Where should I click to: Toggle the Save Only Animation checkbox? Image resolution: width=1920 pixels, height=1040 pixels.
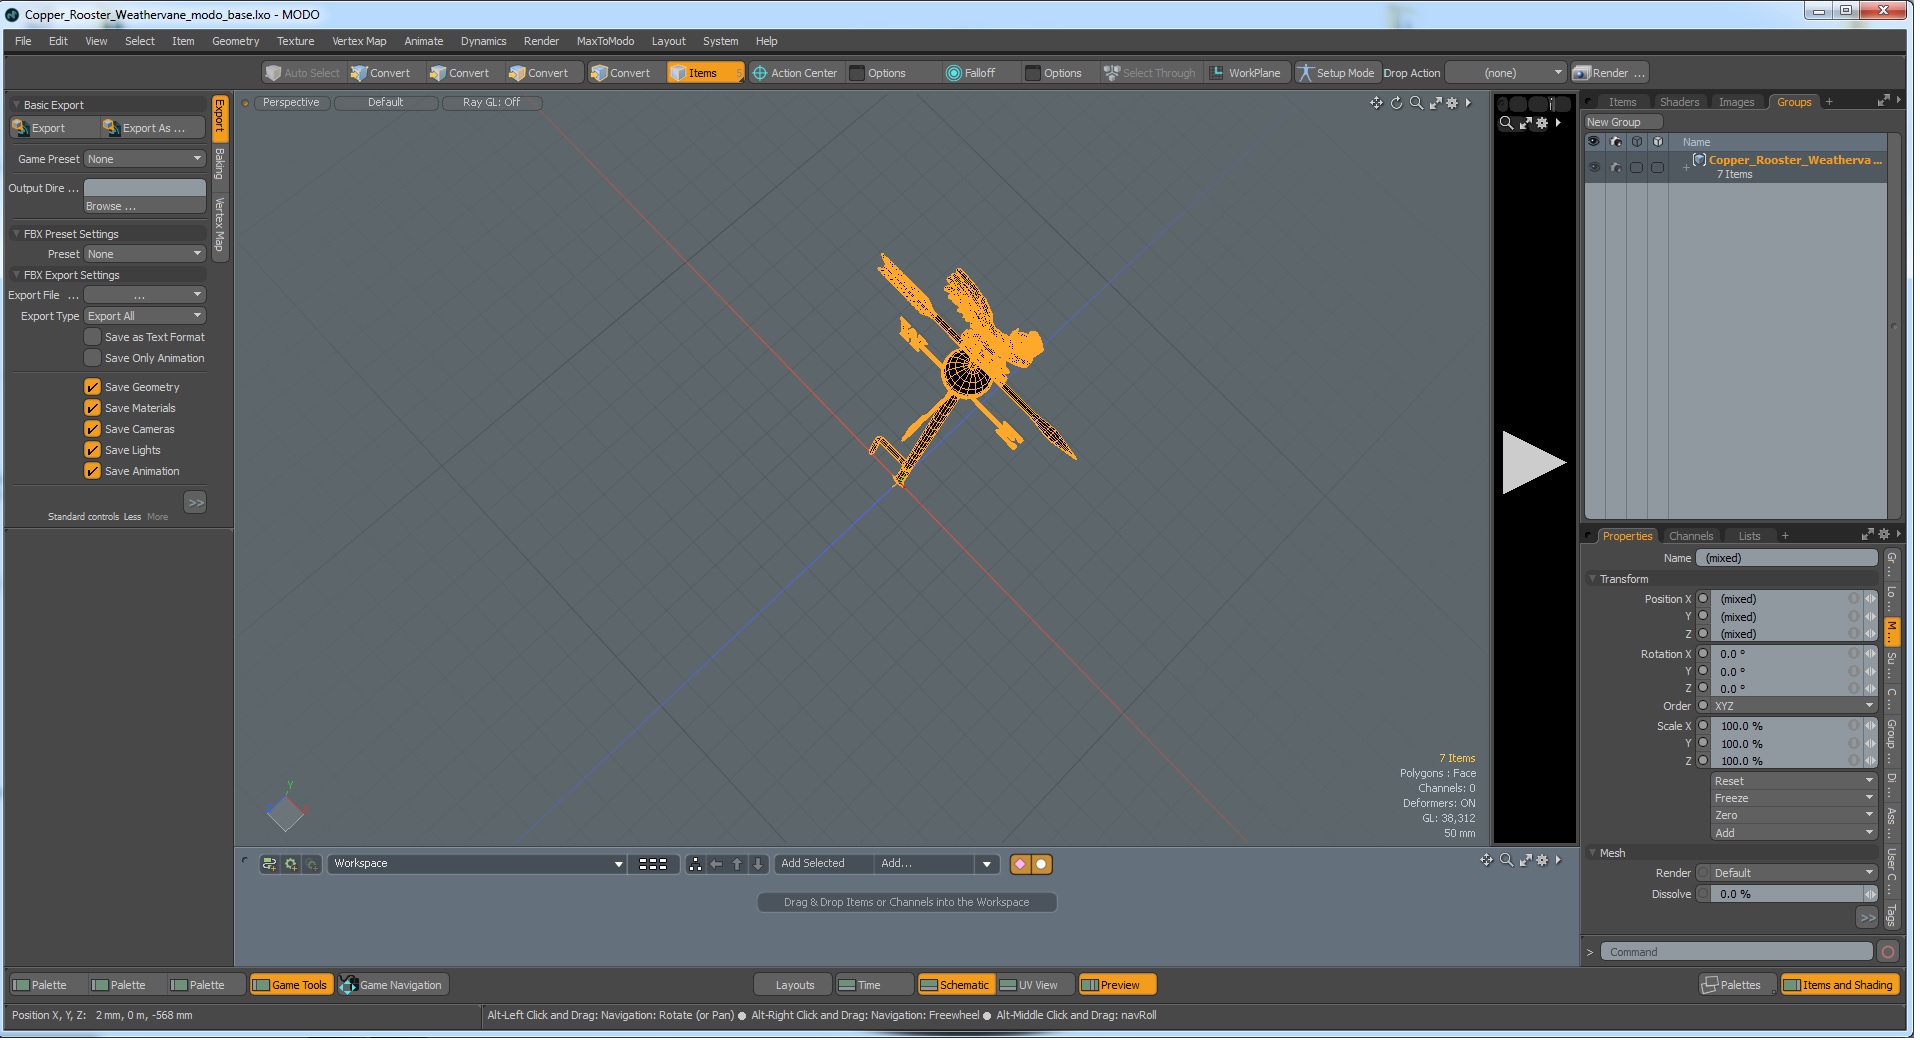(93, 358)
